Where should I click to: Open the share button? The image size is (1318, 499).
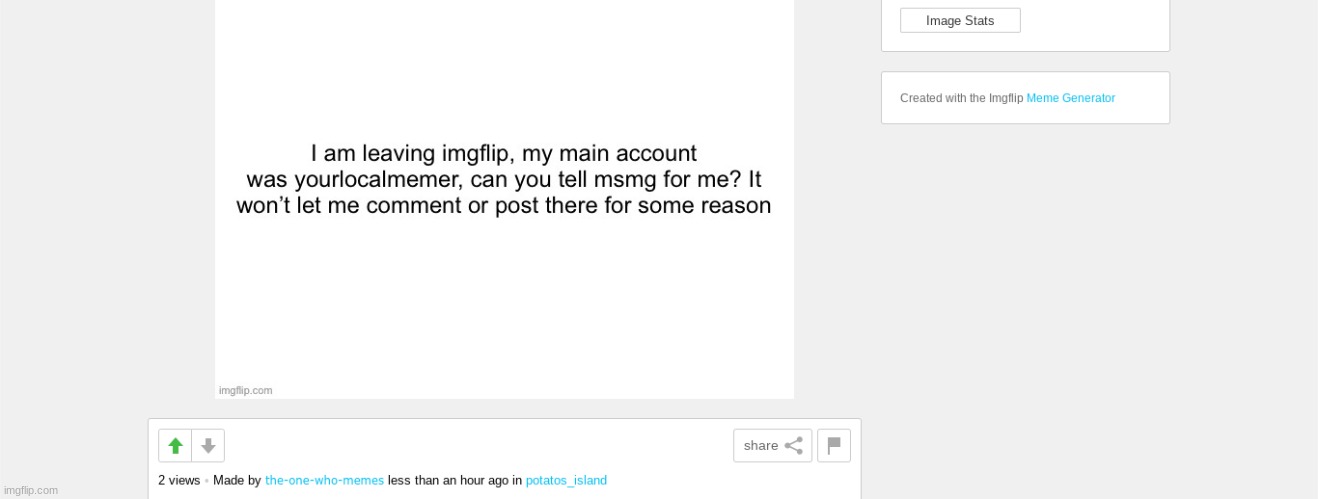click(x=772, y=446)
